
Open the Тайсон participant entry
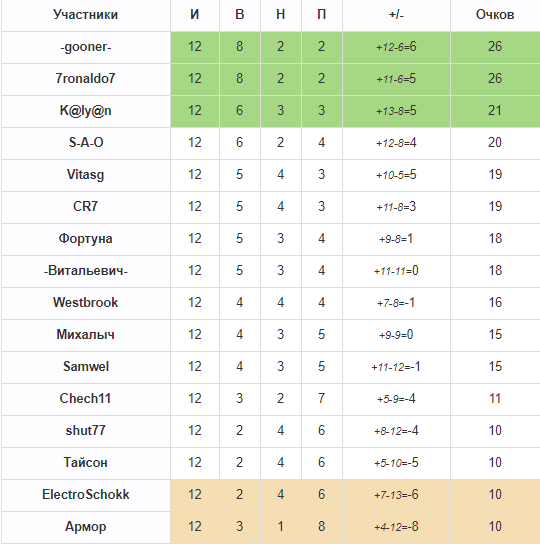(x=86, y=463)
